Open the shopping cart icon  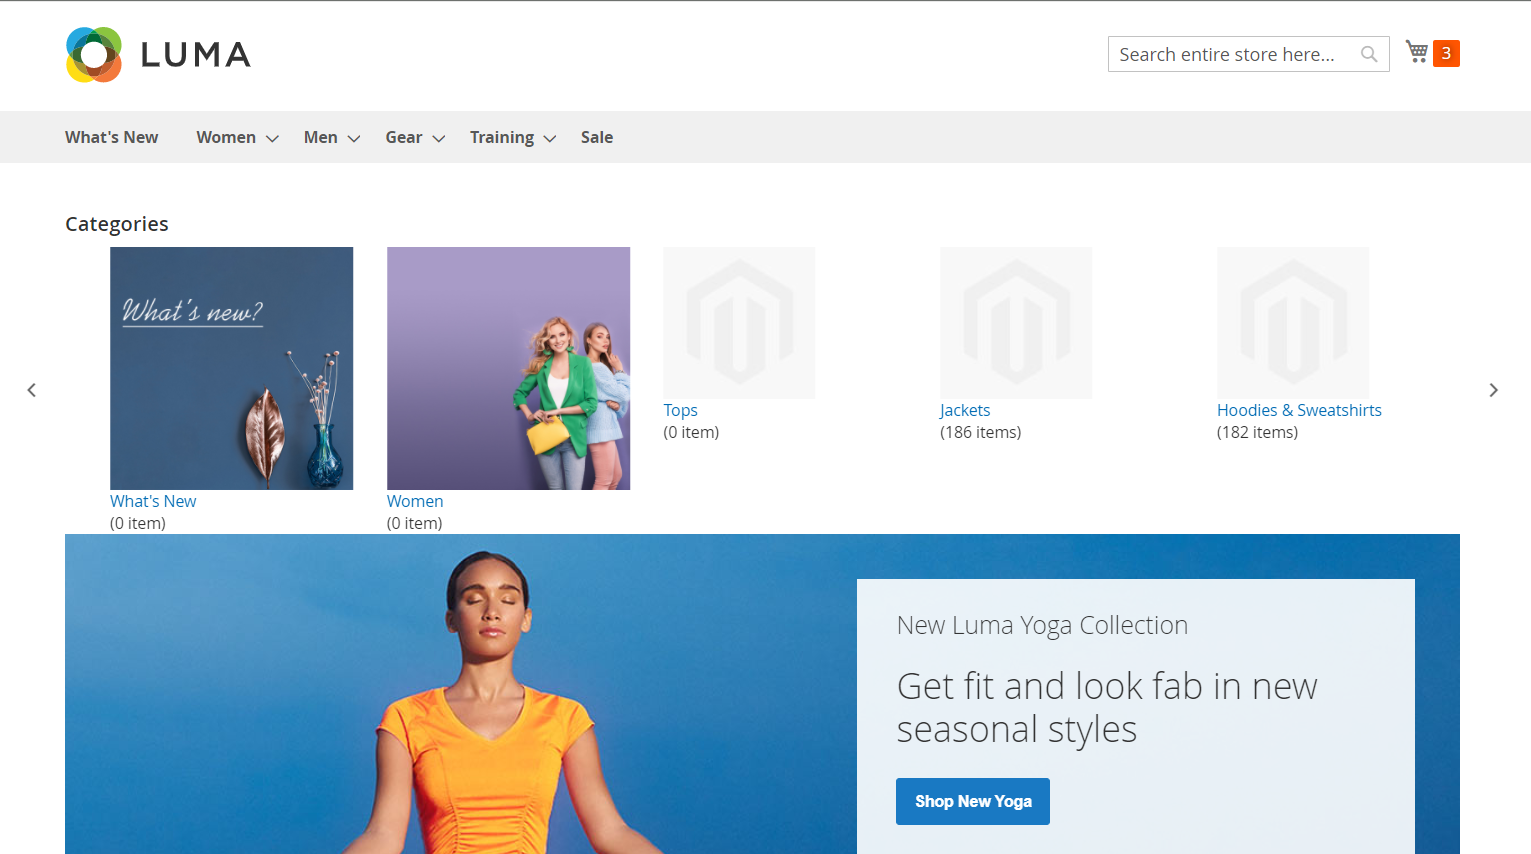(x=1416, y=52)
